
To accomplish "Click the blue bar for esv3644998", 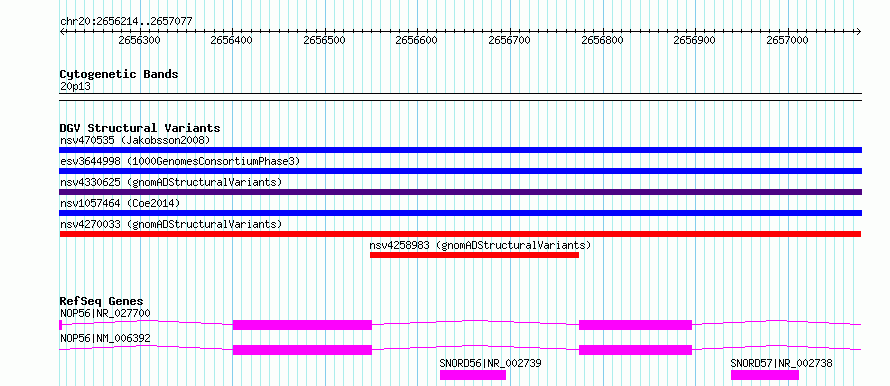I will (x=460, y=171).
